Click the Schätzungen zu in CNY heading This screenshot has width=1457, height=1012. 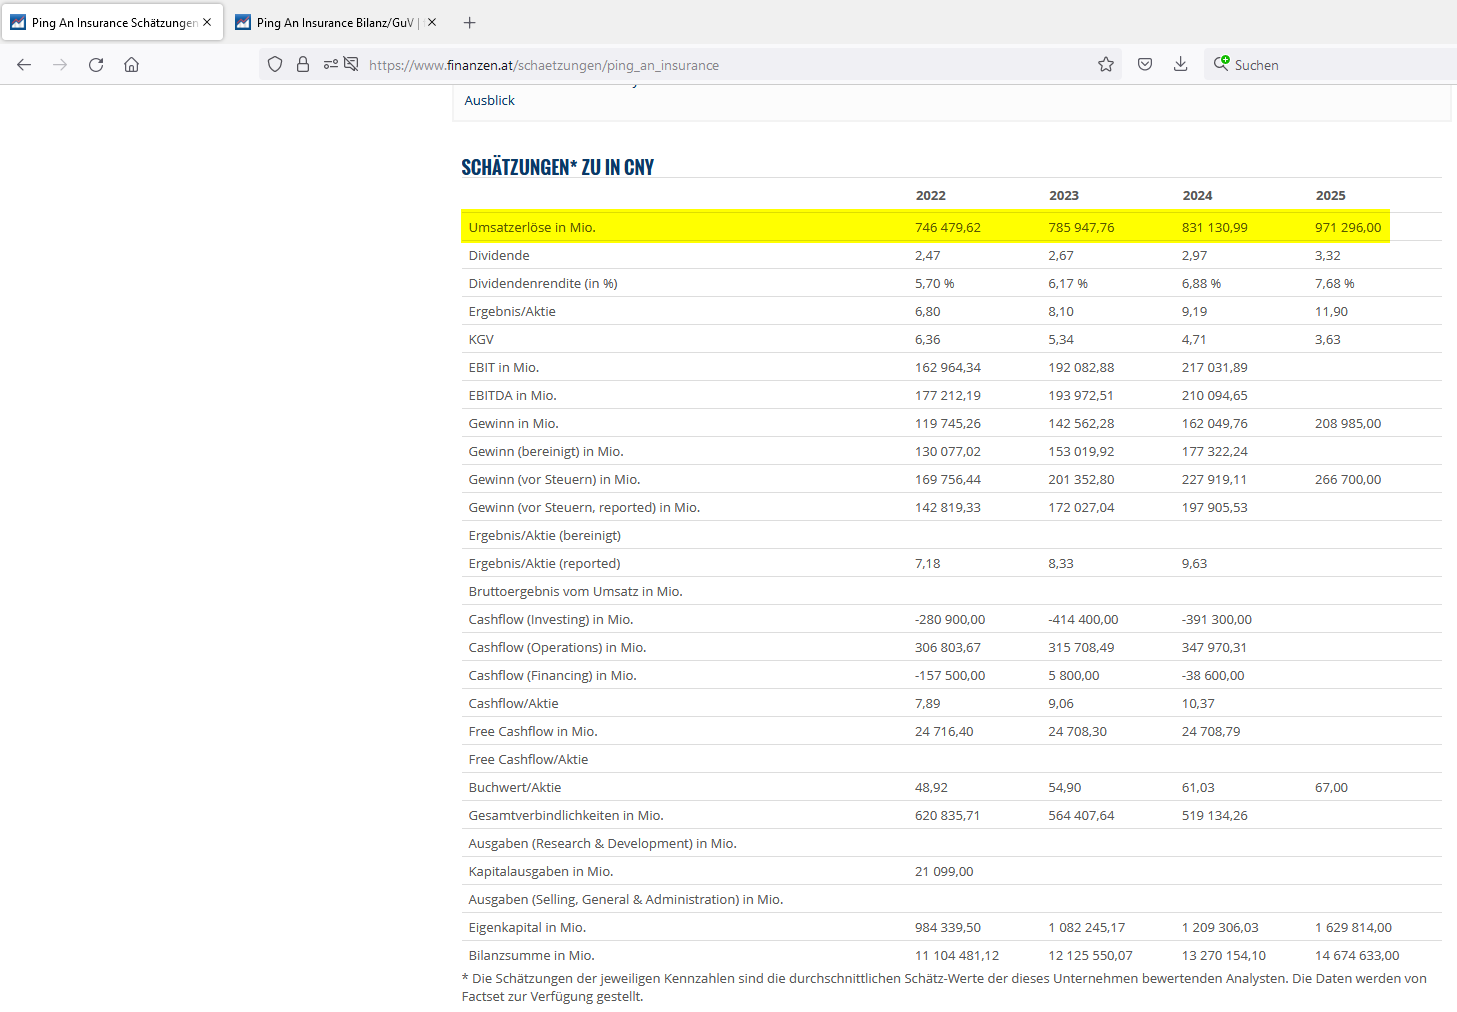point(557,167)
